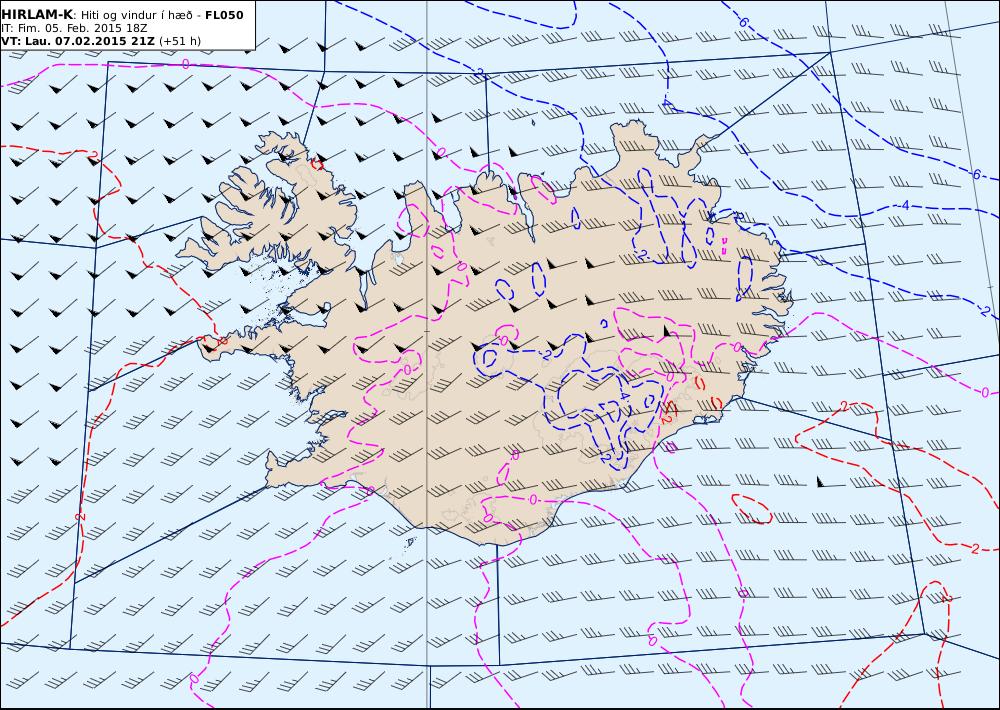This screenshot has height=710, width=1000.
Task: Select the 'IT: Fim. 05. Feb. 2015 18Z' line
Action: tap(74, 29)
